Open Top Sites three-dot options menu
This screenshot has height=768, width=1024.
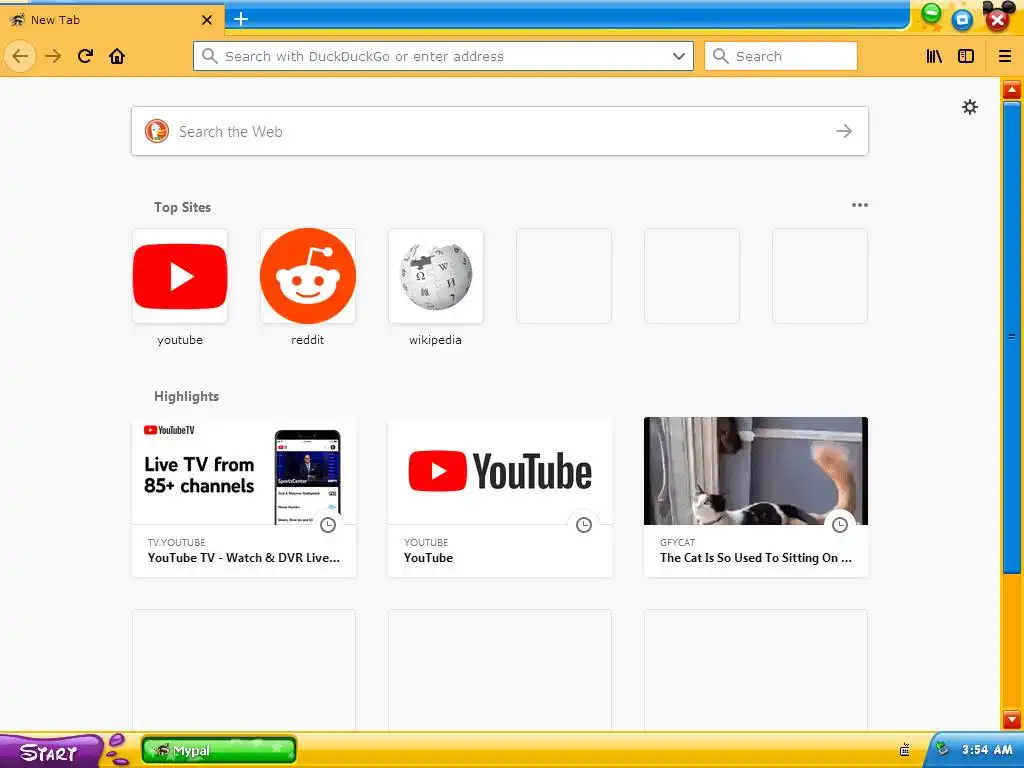(x=859, y=205)
